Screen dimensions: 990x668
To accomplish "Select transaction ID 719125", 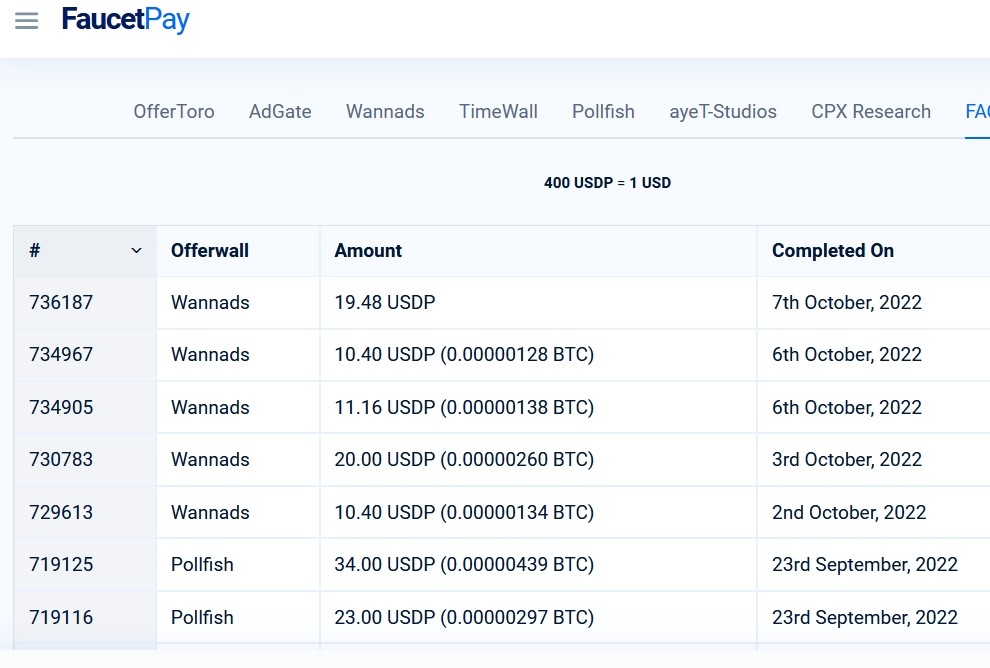I will 61,564.
